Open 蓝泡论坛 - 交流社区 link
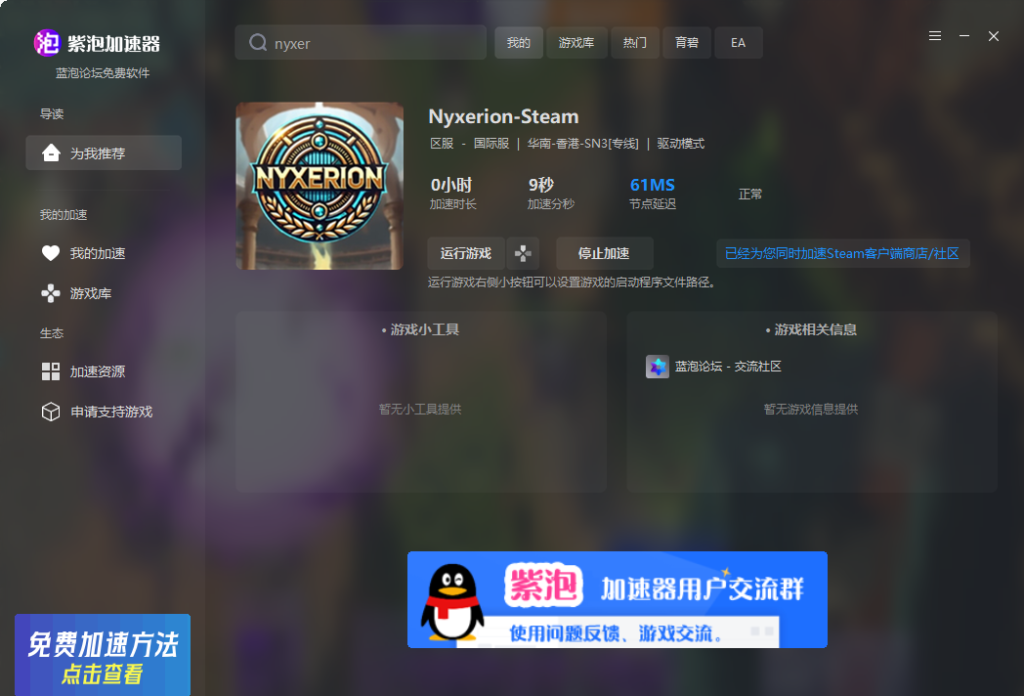This screenshot has height=696, width=1024. (728, 366)
